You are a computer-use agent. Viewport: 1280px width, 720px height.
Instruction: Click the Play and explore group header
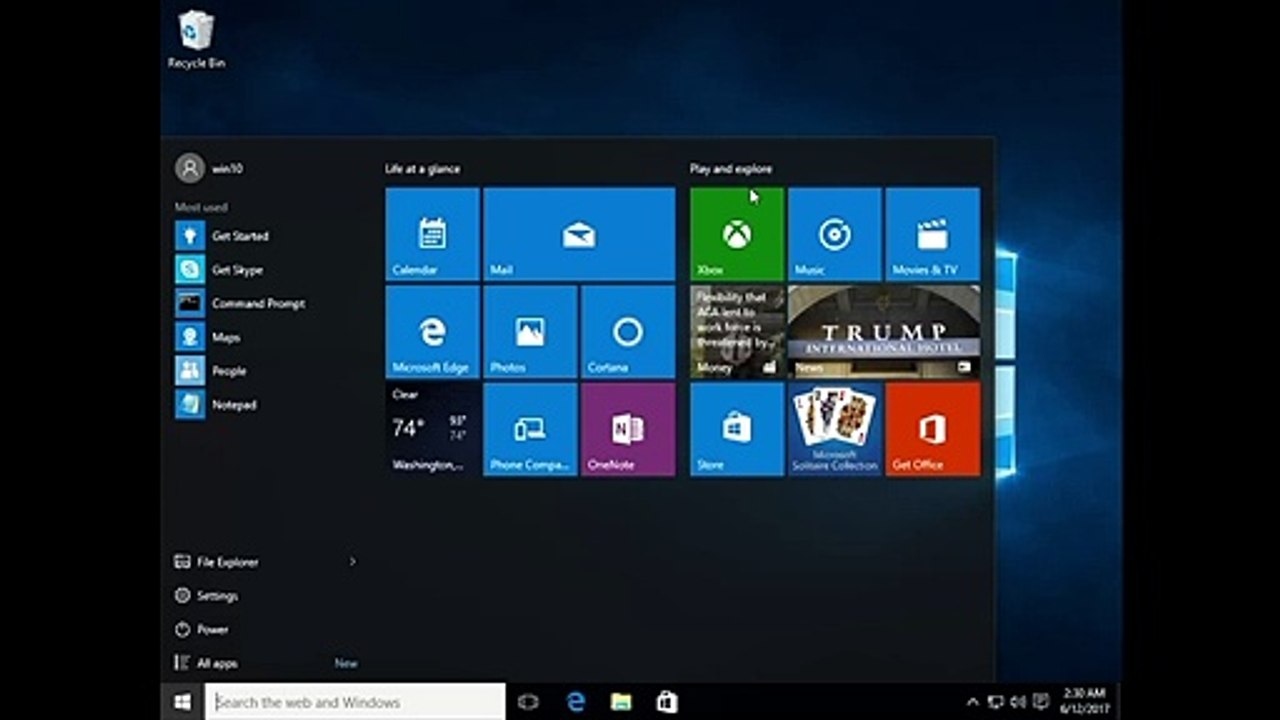coord(731,169)
